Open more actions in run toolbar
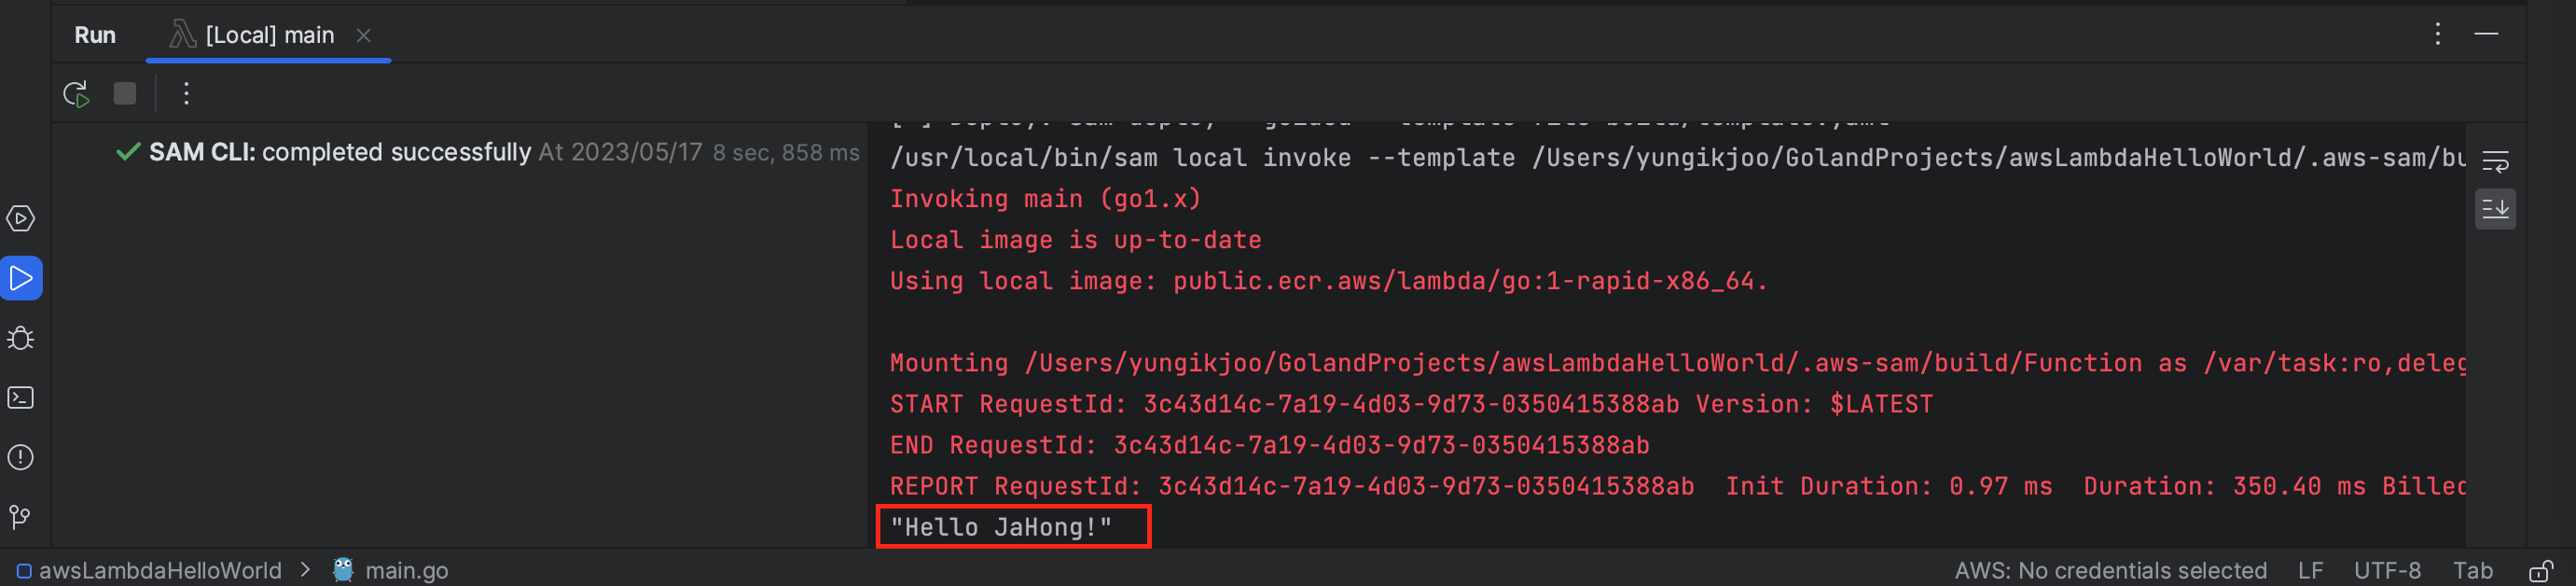This screenshot has height=586, width=2576. [186, 94]
